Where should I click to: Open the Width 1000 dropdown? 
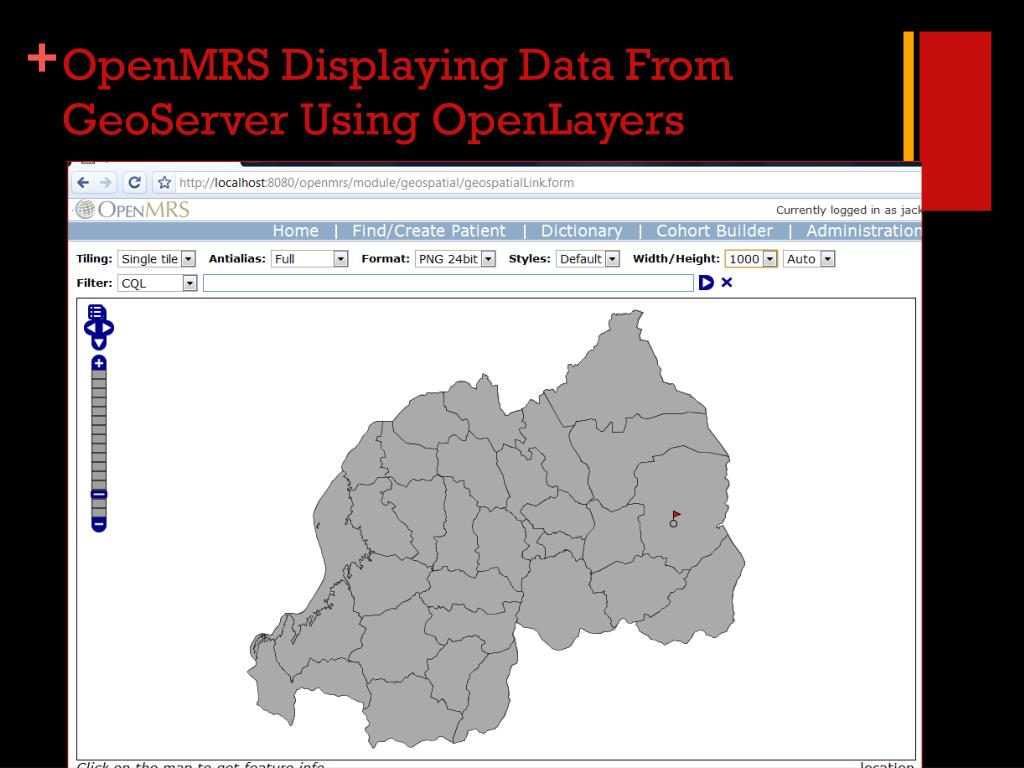(751, 259)
